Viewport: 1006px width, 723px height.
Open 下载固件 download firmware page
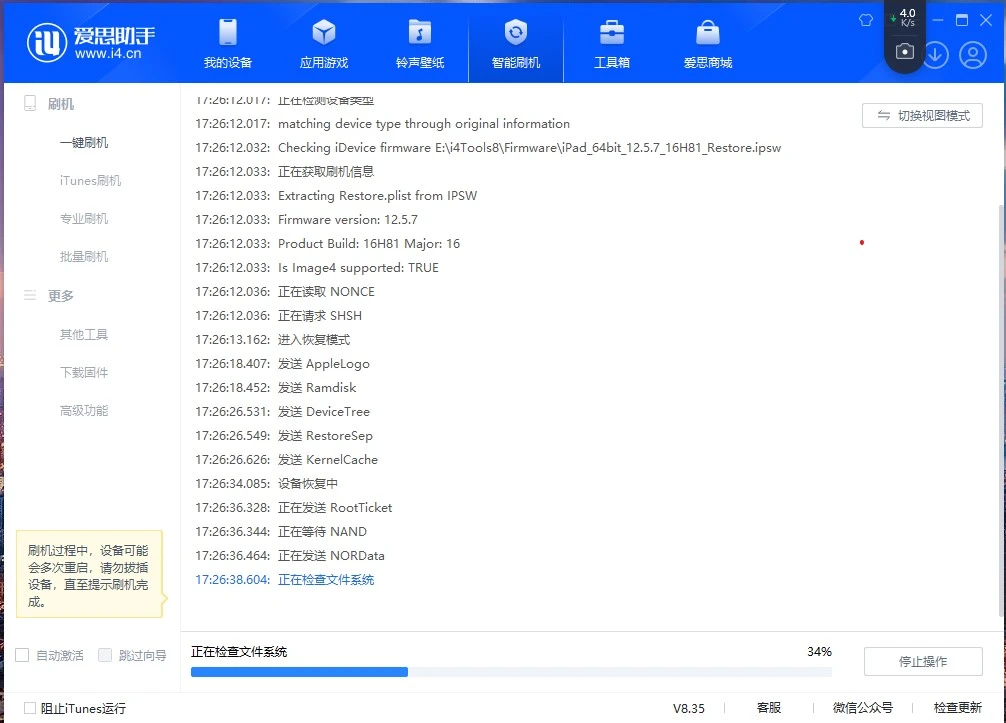(x=84, y=373)
